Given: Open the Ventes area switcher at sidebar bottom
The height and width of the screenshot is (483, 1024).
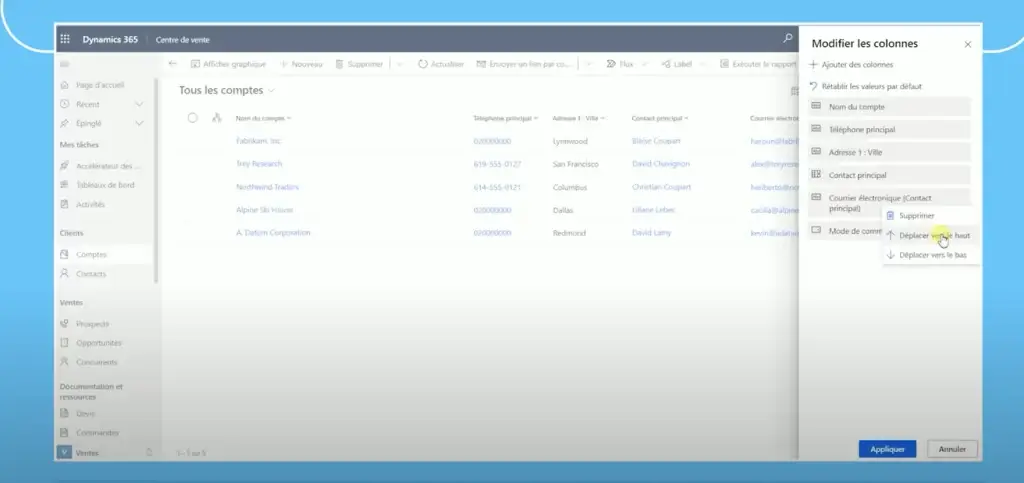Looking at the screenshot, I should 106,452.
